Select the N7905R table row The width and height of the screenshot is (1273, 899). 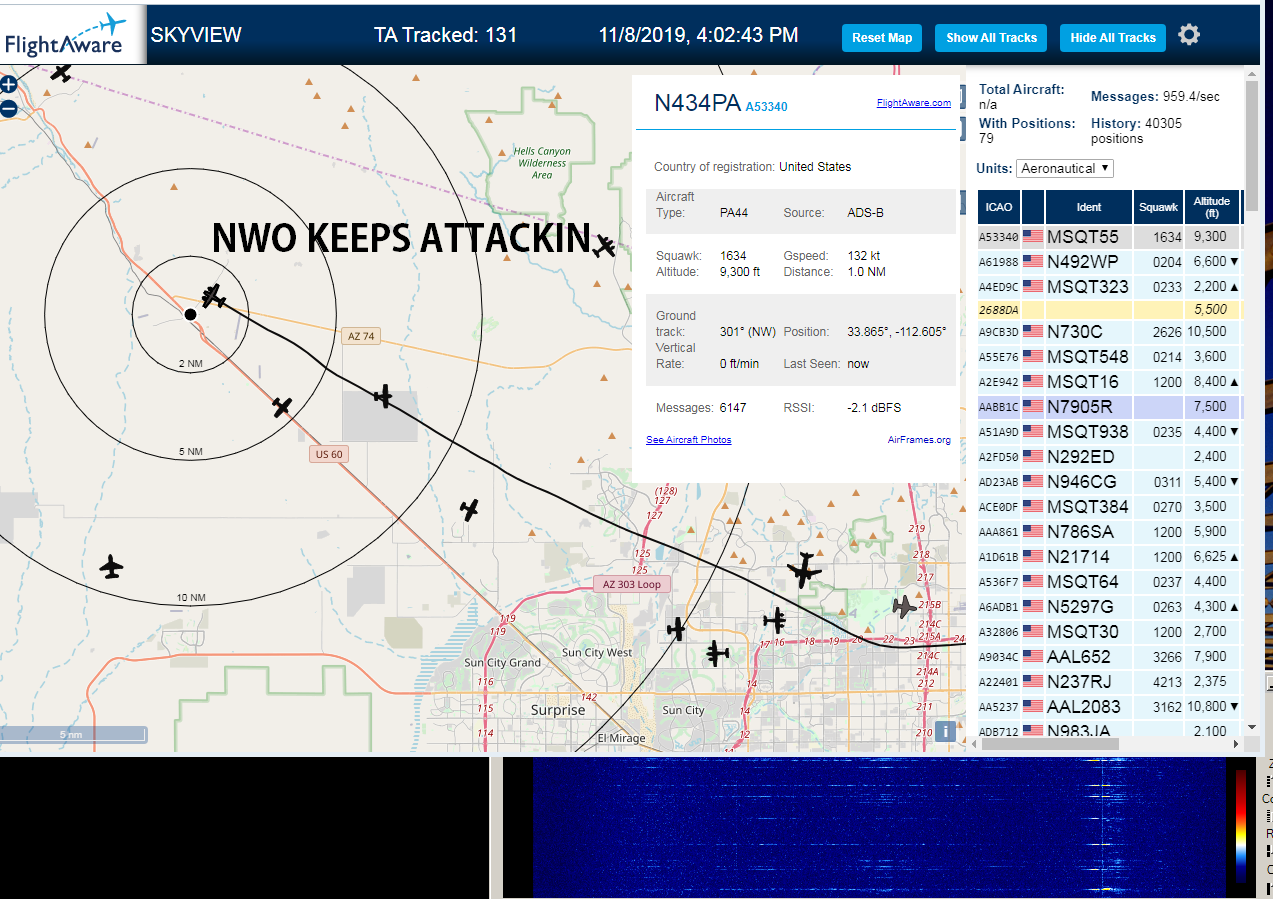1109,407
